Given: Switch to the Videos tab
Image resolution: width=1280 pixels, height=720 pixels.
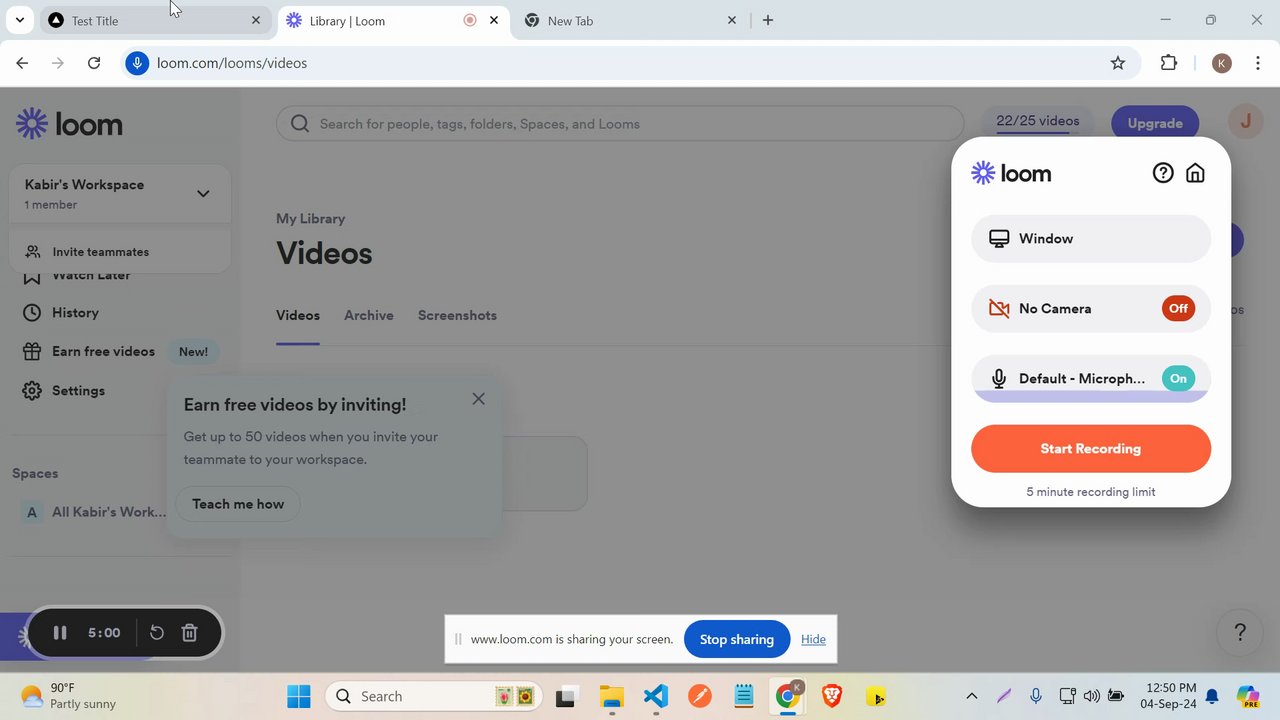Looking at the screenshot, I should click(x=298, y=315).
